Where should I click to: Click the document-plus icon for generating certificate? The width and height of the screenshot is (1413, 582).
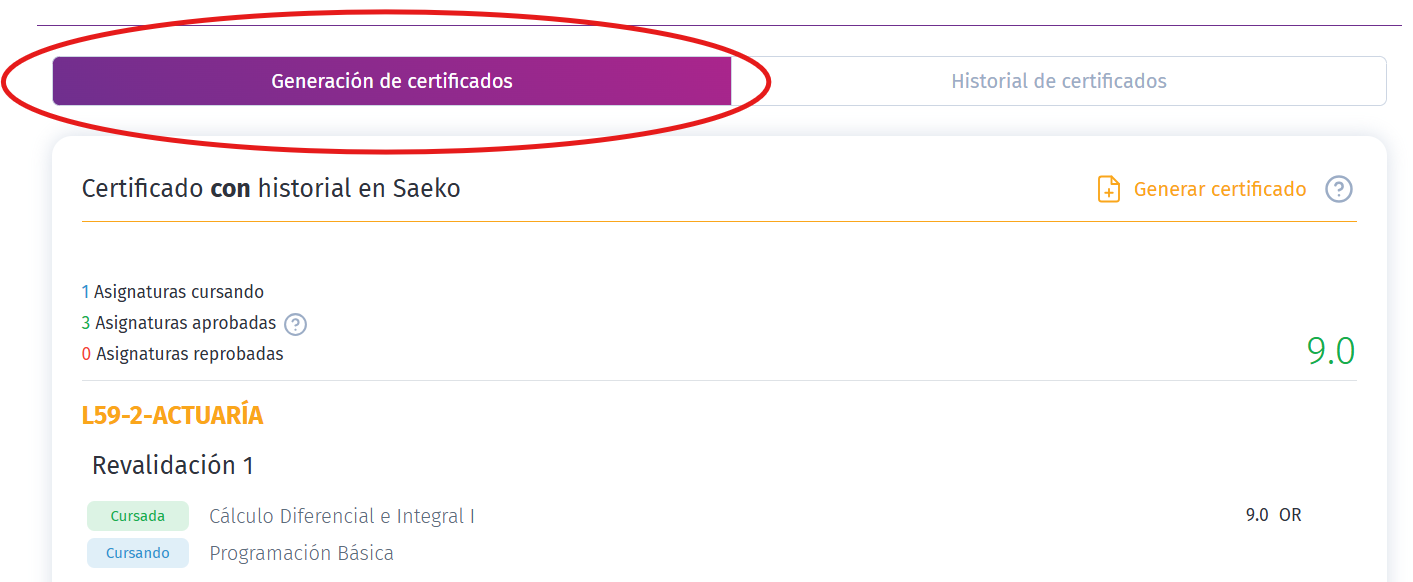[x=1108, y=189]
